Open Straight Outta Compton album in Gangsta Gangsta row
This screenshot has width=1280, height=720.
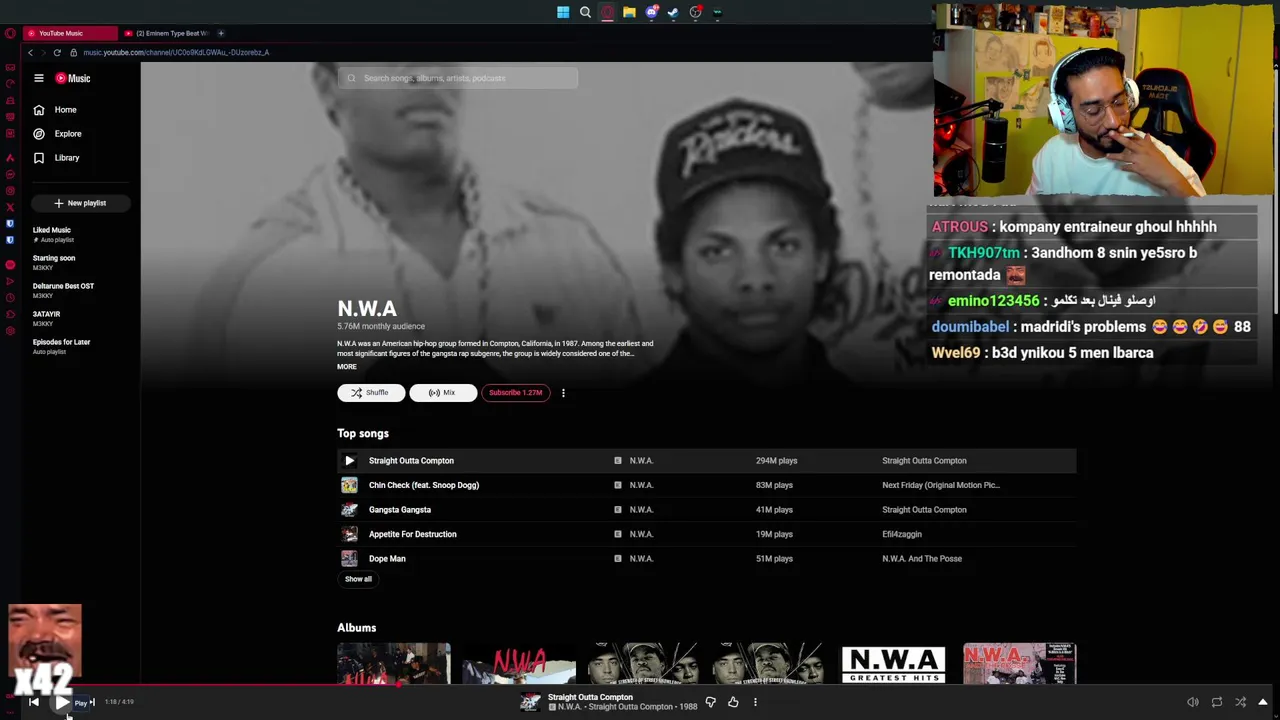coord(924,510)
